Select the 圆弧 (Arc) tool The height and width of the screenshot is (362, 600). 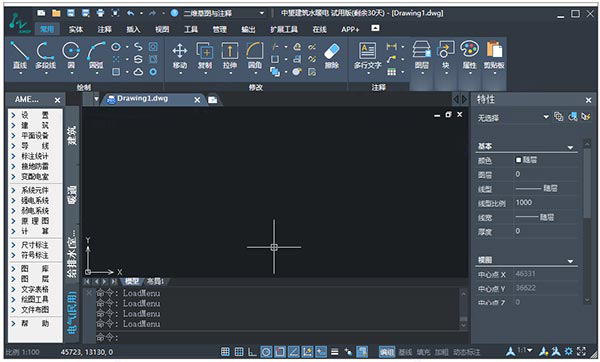96,55
